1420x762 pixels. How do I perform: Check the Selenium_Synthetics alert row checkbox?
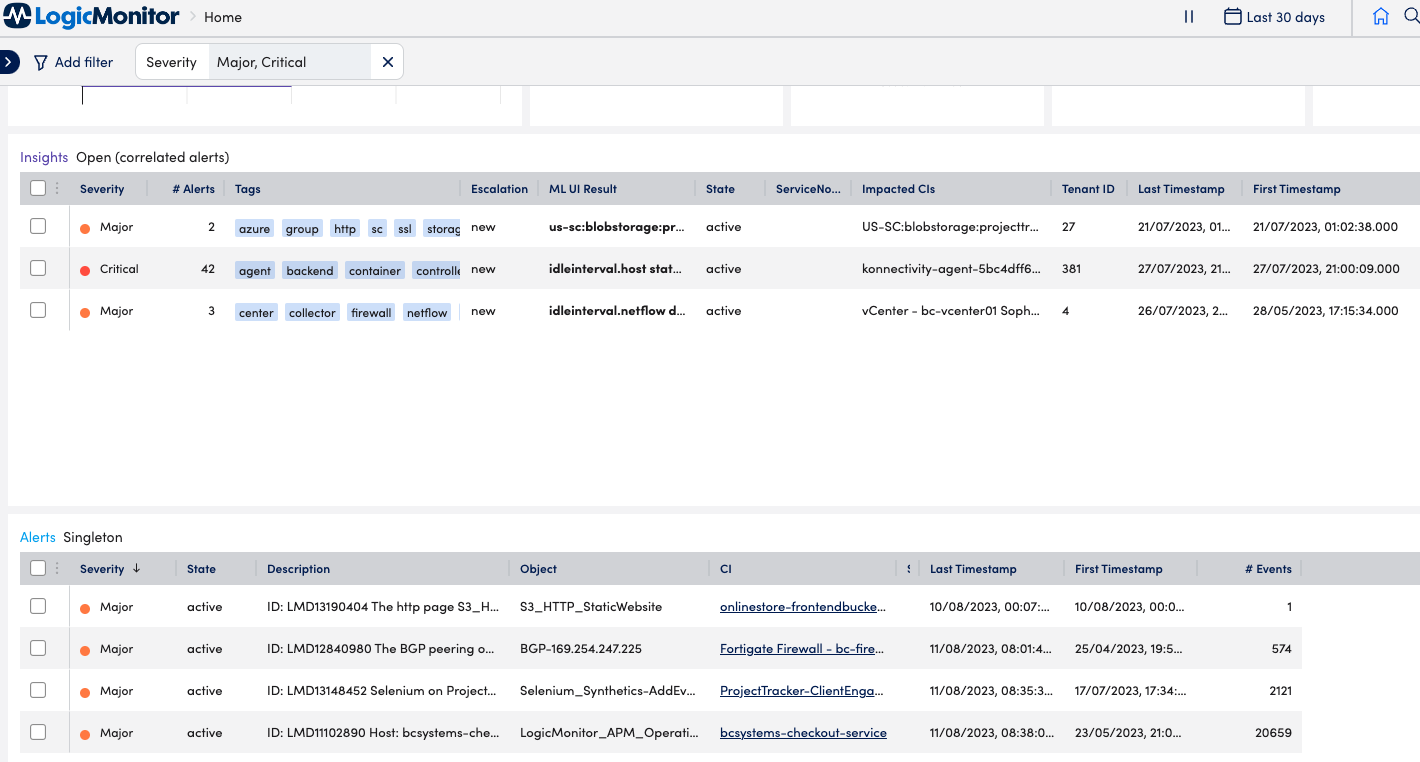(x=38, y=690)
